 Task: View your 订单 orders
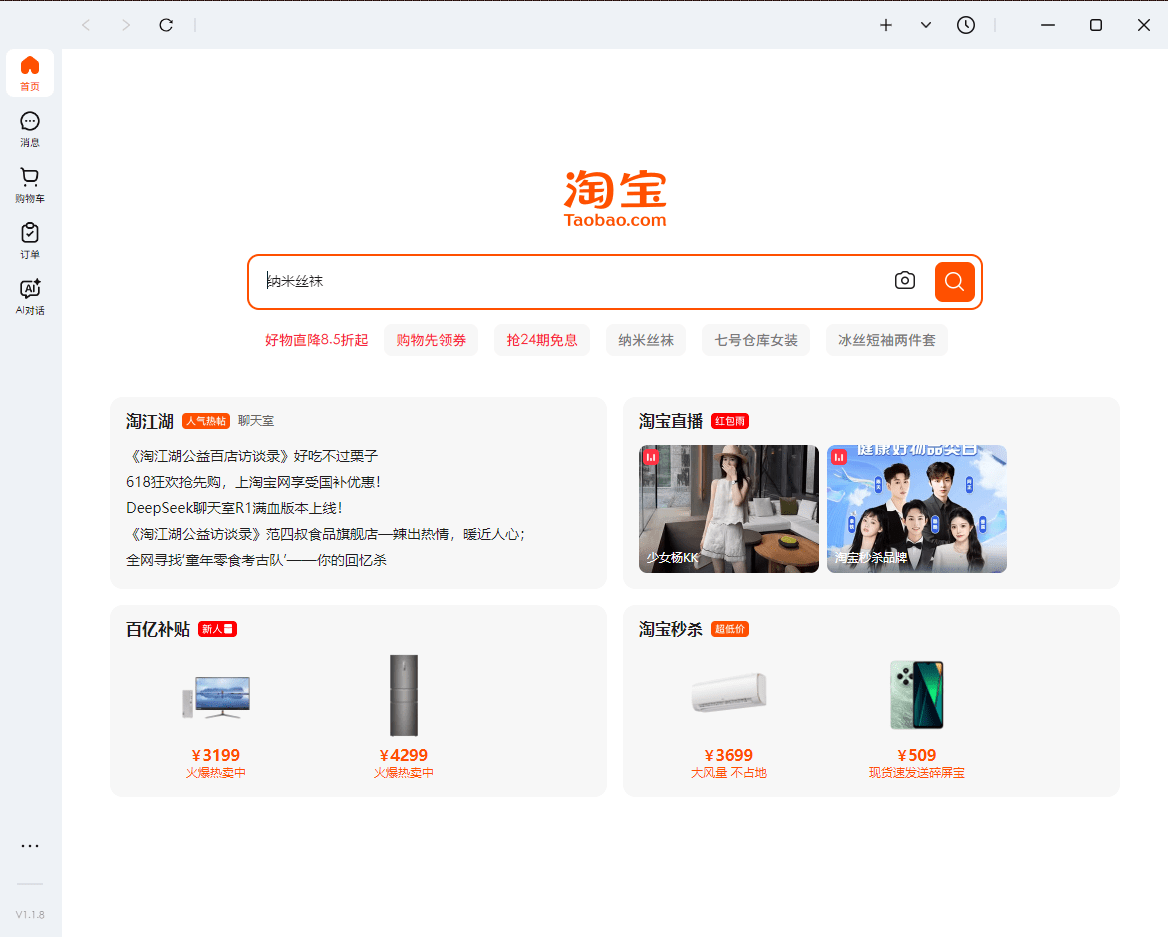tap(29, 239)
